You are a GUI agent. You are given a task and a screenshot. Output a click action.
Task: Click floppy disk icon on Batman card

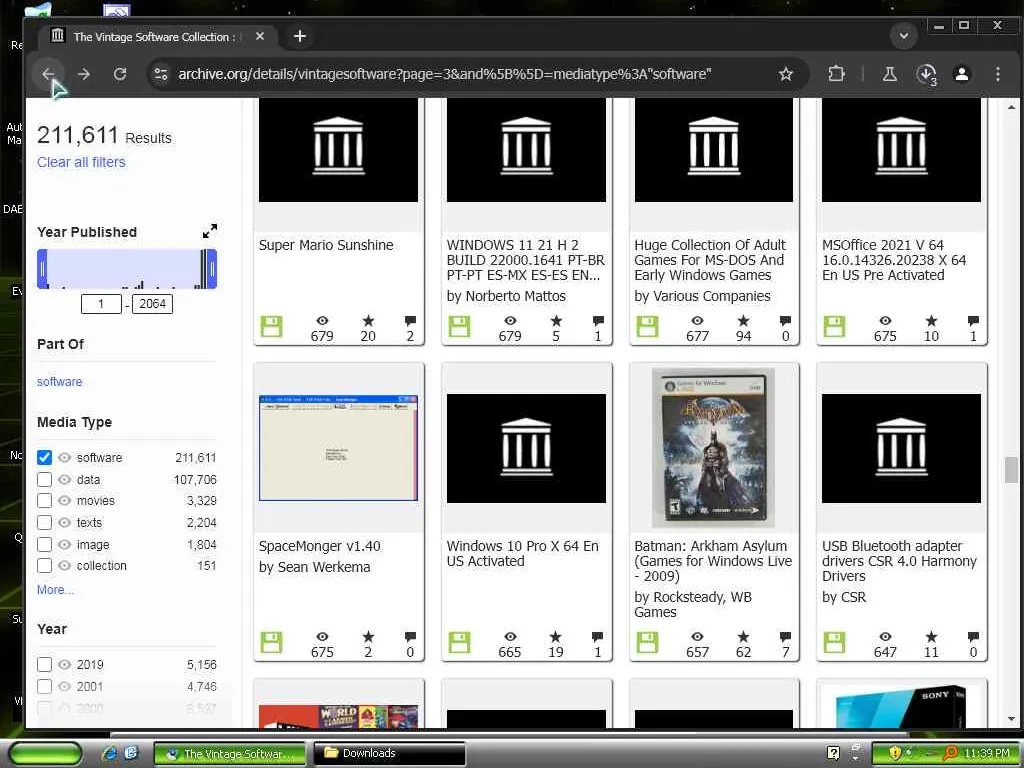tap(647, 643)
